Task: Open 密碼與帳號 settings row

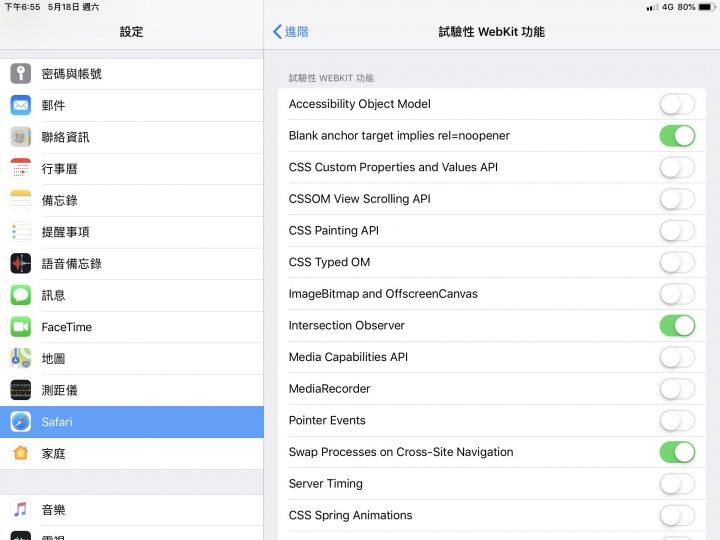Action: click(x=132, y=74)
